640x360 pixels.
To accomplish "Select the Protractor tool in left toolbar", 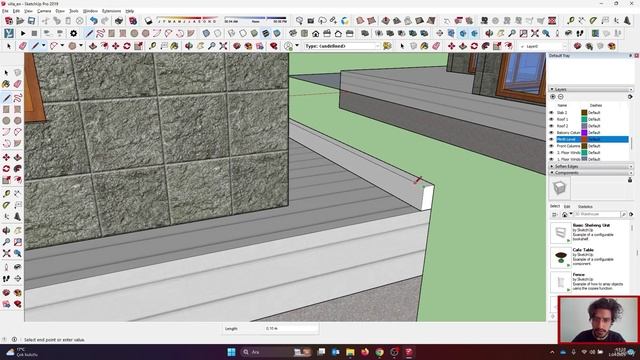I will click(7, 205).
